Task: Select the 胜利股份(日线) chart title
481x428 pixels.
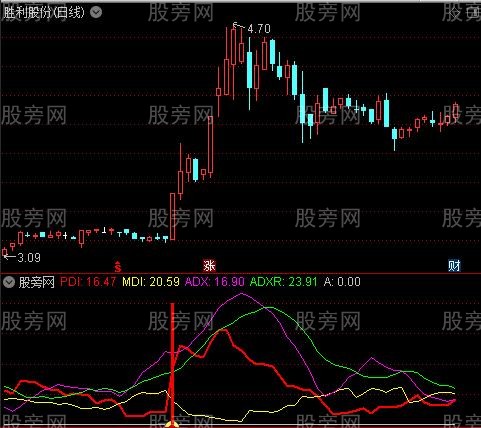Action: 43,13
